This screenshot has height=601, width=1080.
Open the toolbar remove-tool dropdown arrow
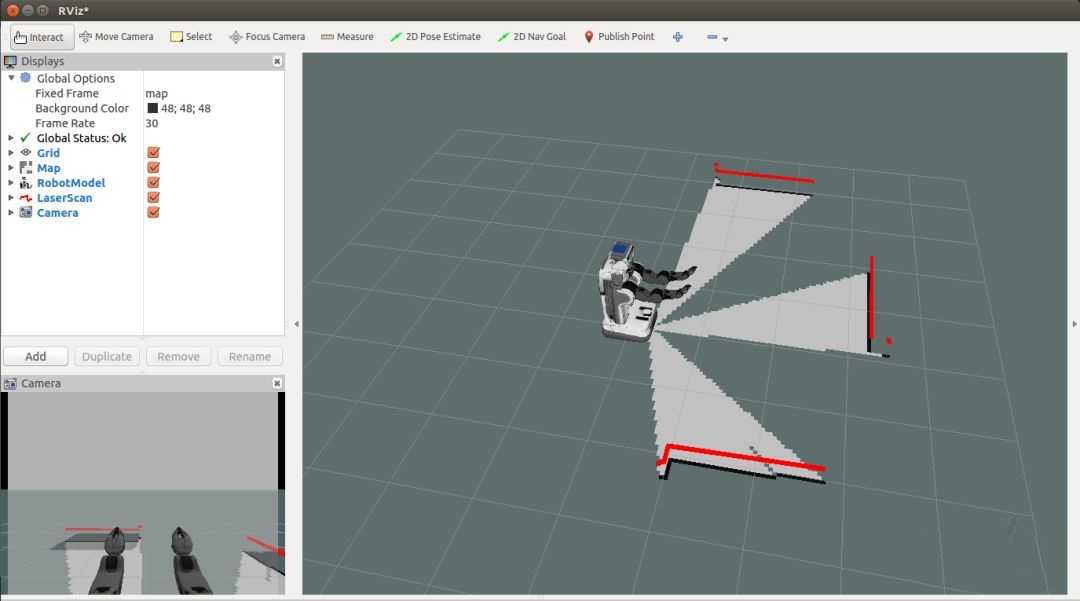[x=725, y=39]
